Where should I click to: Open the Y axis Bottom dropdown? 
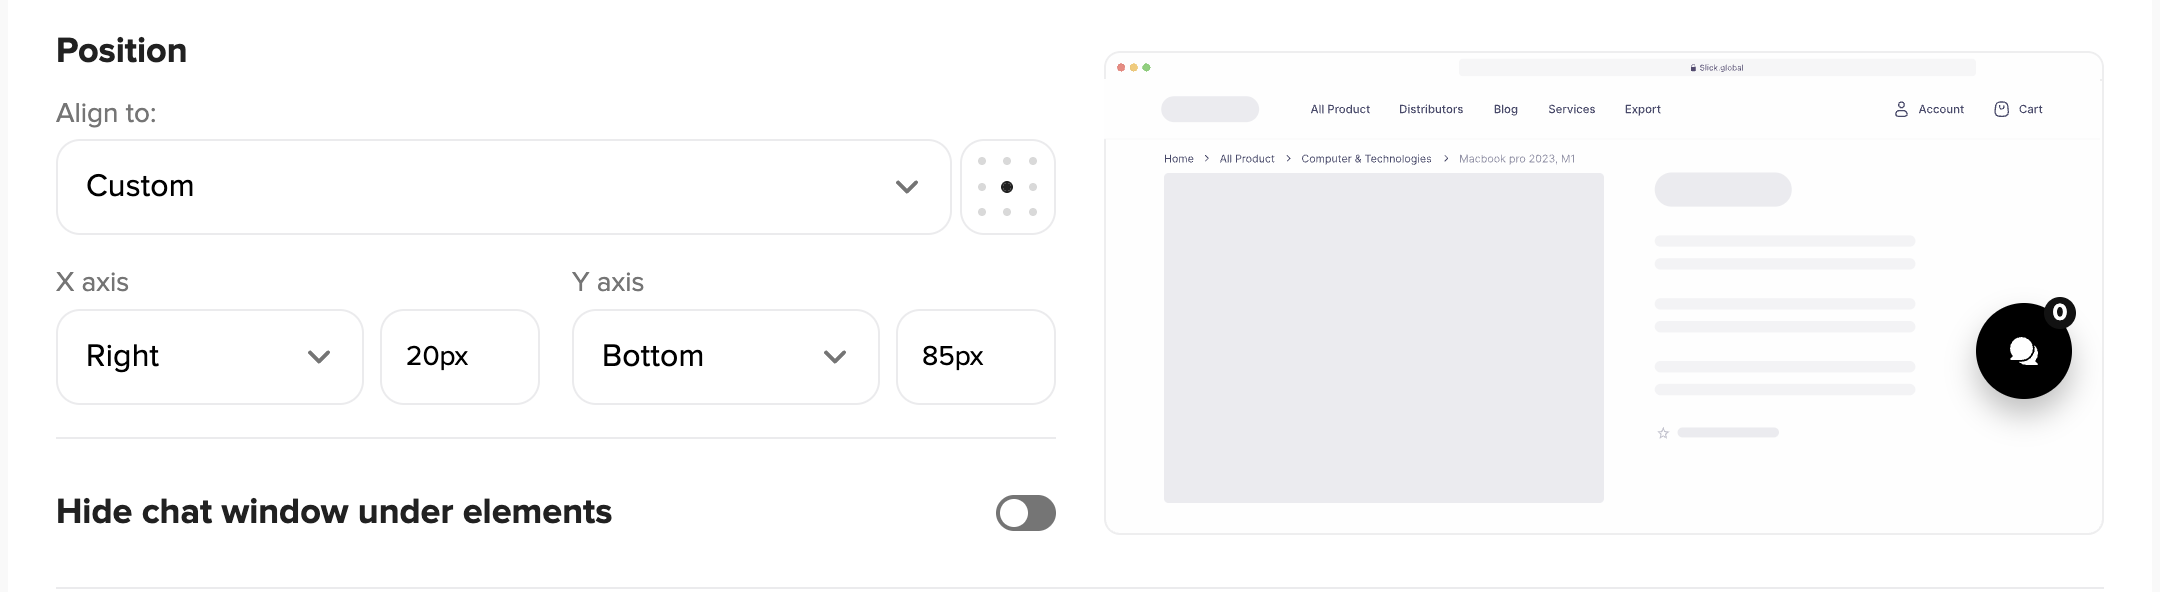[x=725, y=357]
